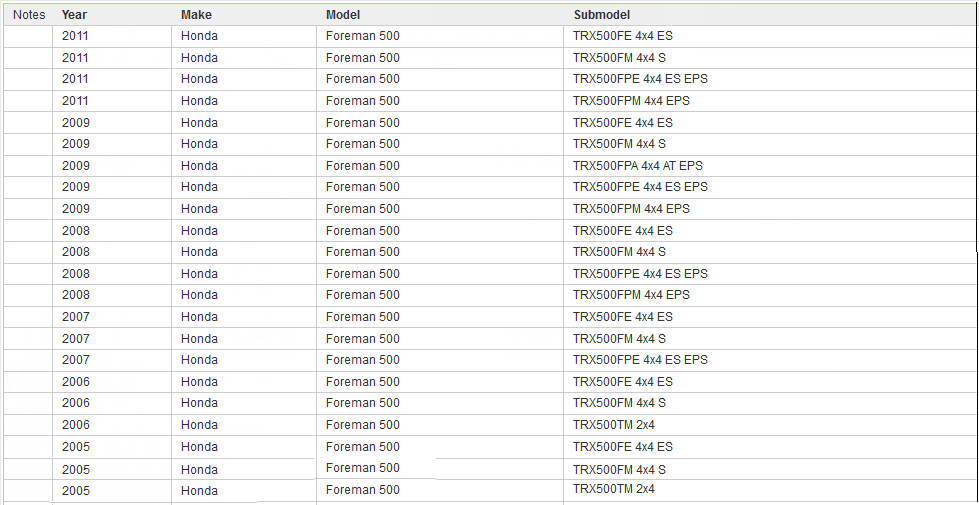
Task: Select the 2009 TRX500FPE 4x4 ES EPS cell
Action: [x=640, y=187]
